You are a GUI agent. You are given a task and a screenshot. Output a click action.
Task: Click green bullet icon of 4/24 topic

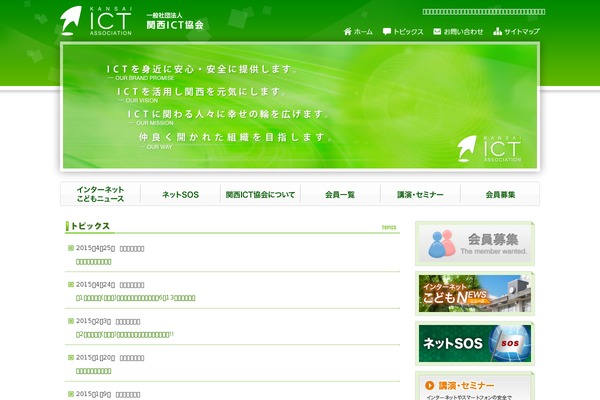(71, 284)
